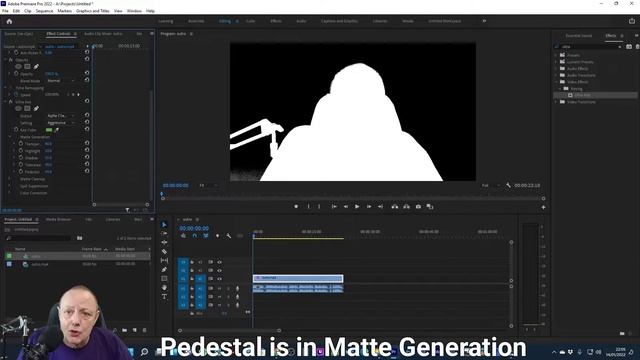Click Add Marker in the Program Monitor
The height and width of the screenshot is (360, 640).
tap(296, 207)
